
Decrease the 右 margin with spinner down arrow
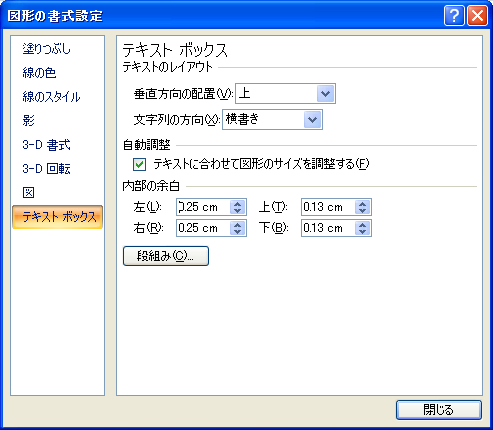237,232
